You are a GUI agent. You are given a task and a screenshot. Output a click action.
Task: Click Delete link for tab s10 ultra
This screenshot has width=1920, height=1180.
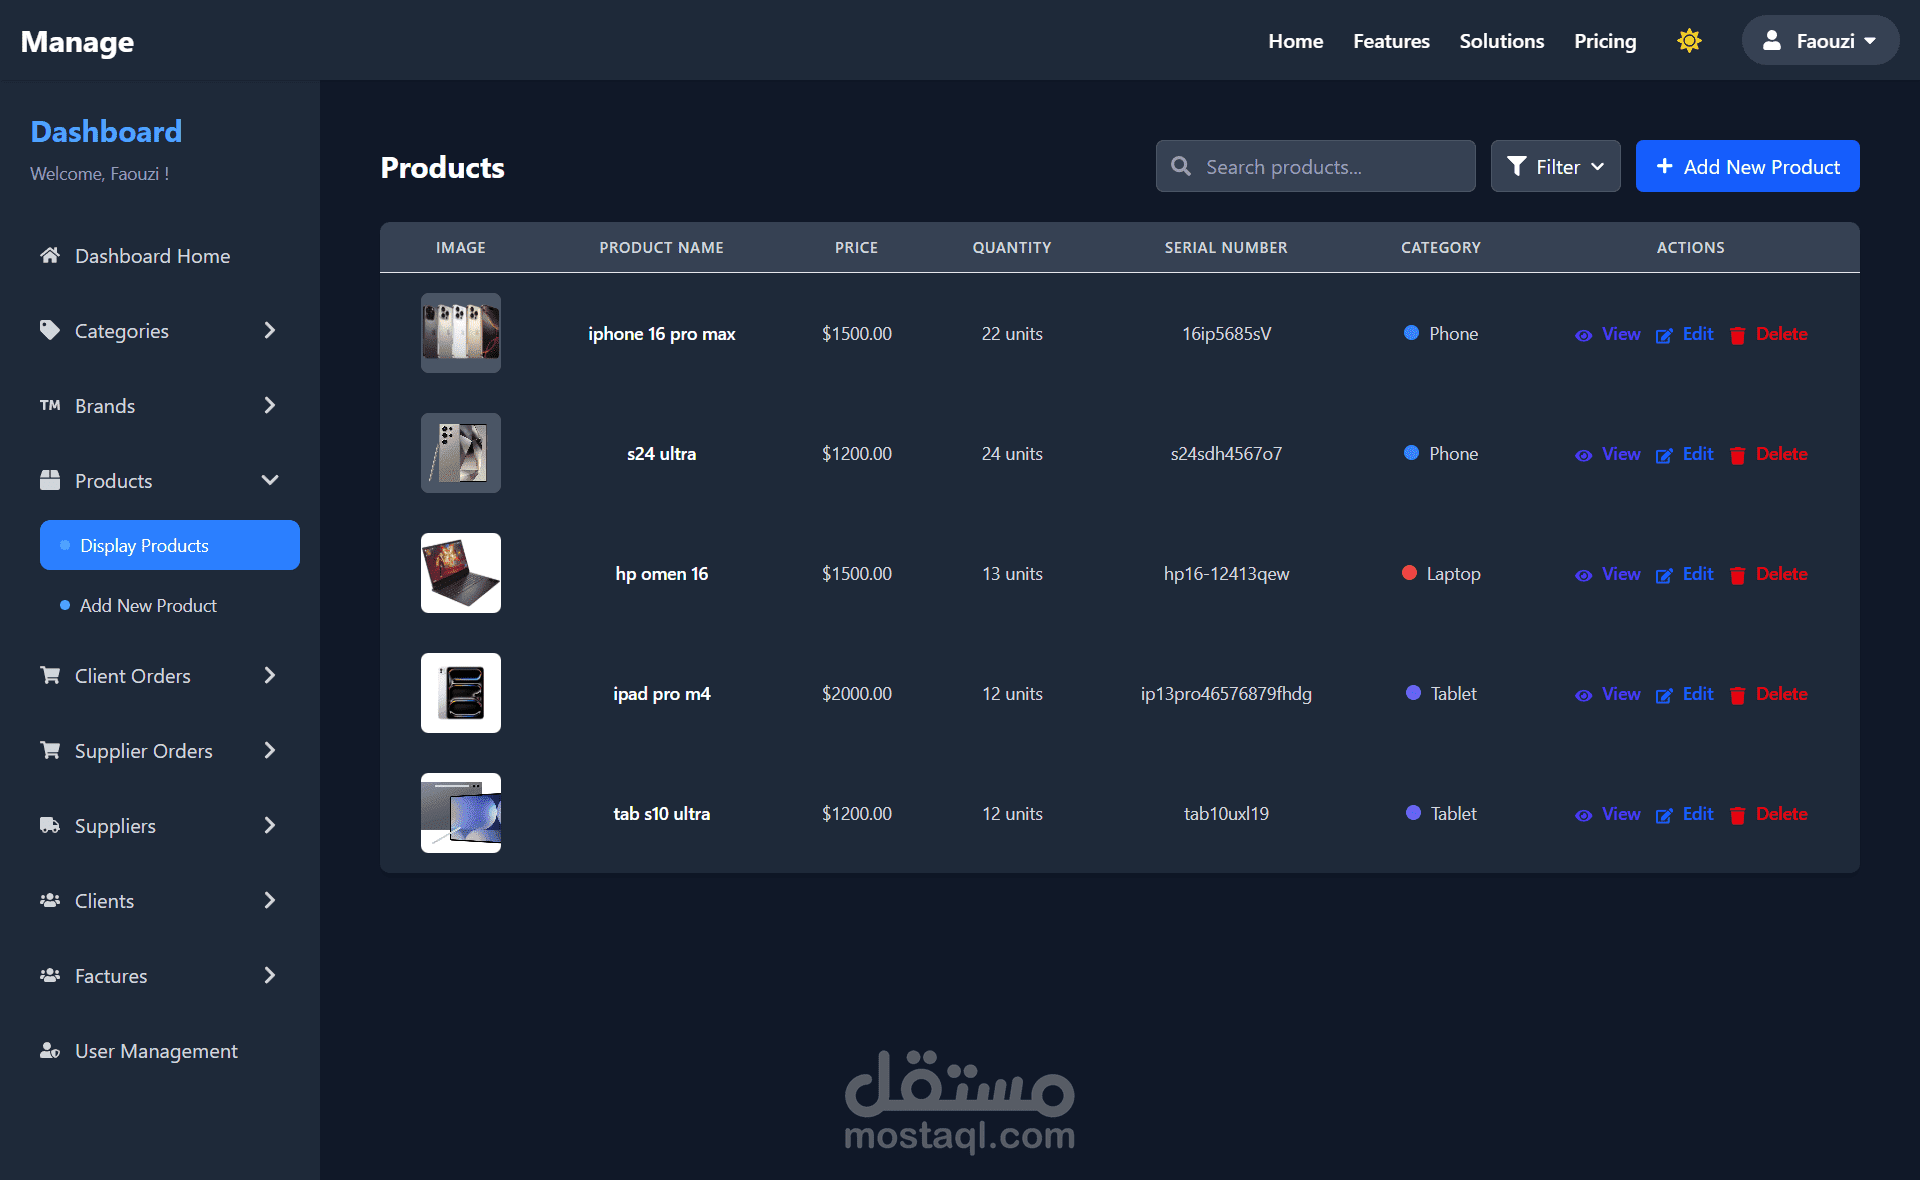1781,814
